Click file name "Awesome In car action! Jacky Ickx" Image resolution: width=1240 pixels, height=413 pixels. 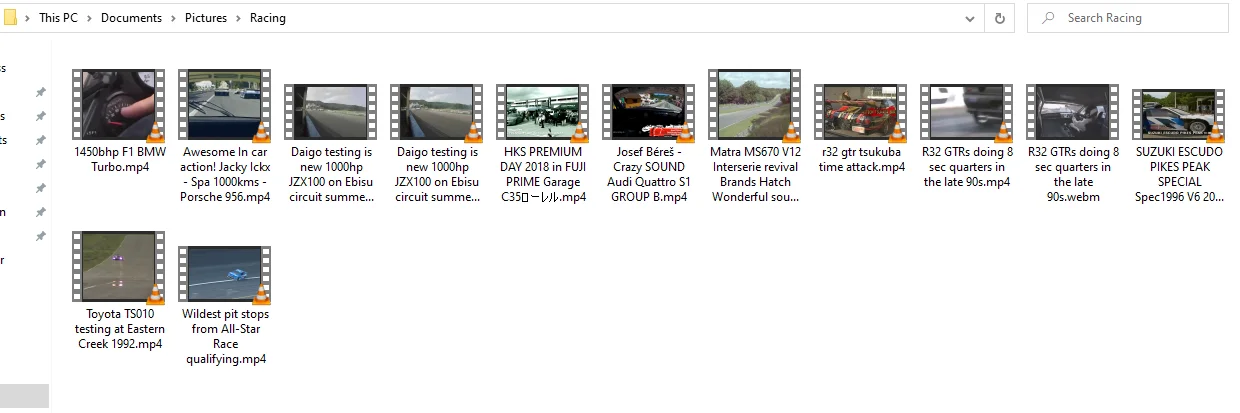[x=226, y=174]
